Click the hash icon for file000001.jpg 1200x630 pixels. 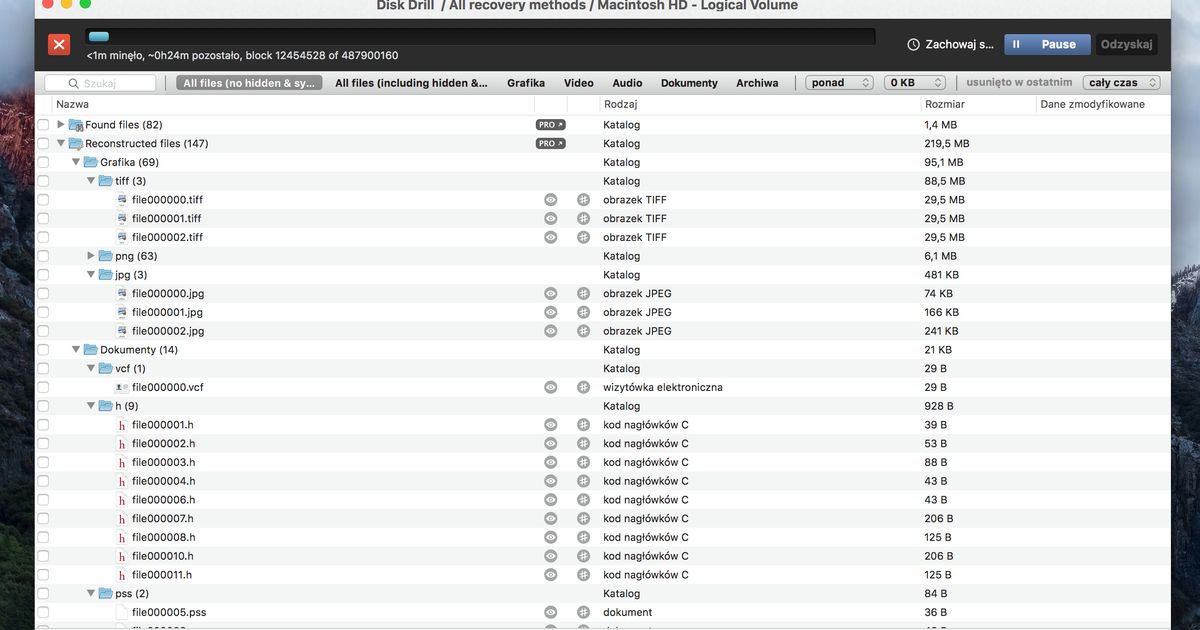[583, 312]
